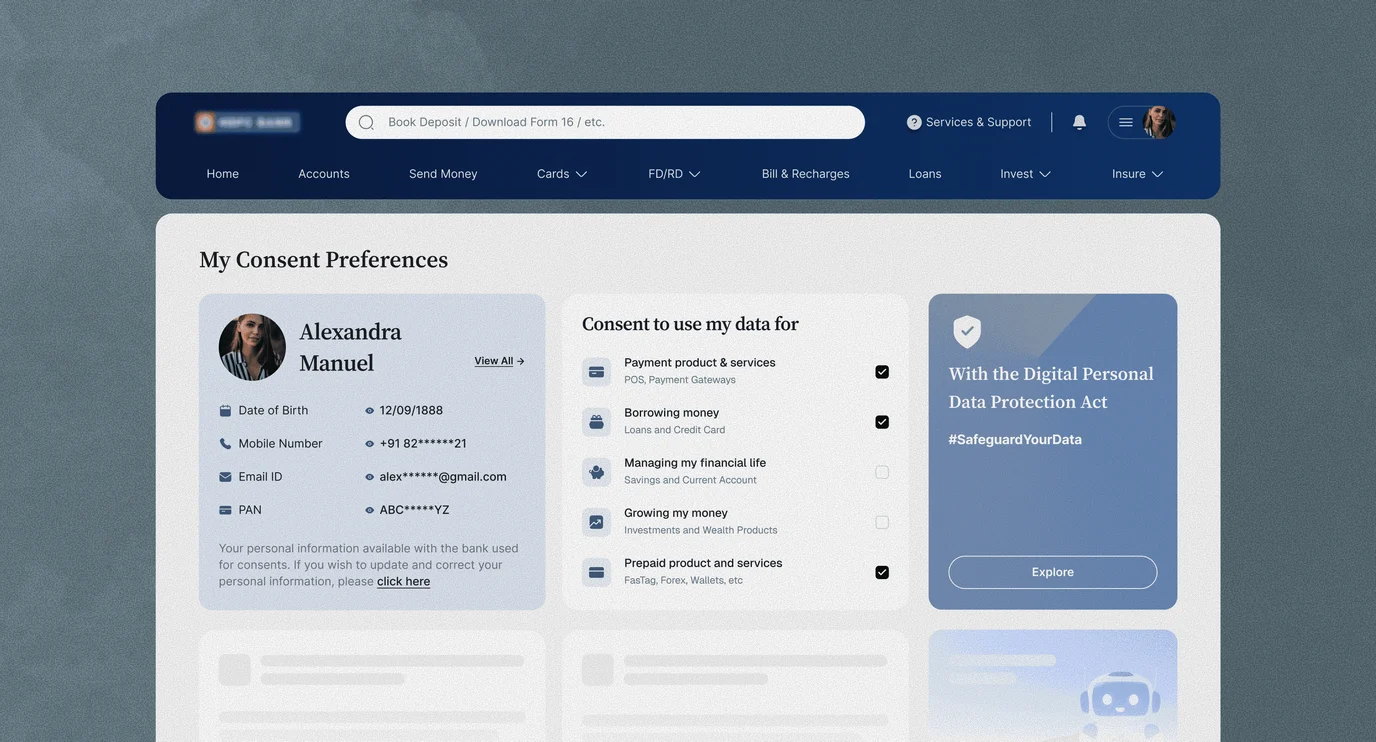The width and height of the screenshot is (1376, 742).
Task: Click the search magnifier icon
Action: [x=366, y=122]
